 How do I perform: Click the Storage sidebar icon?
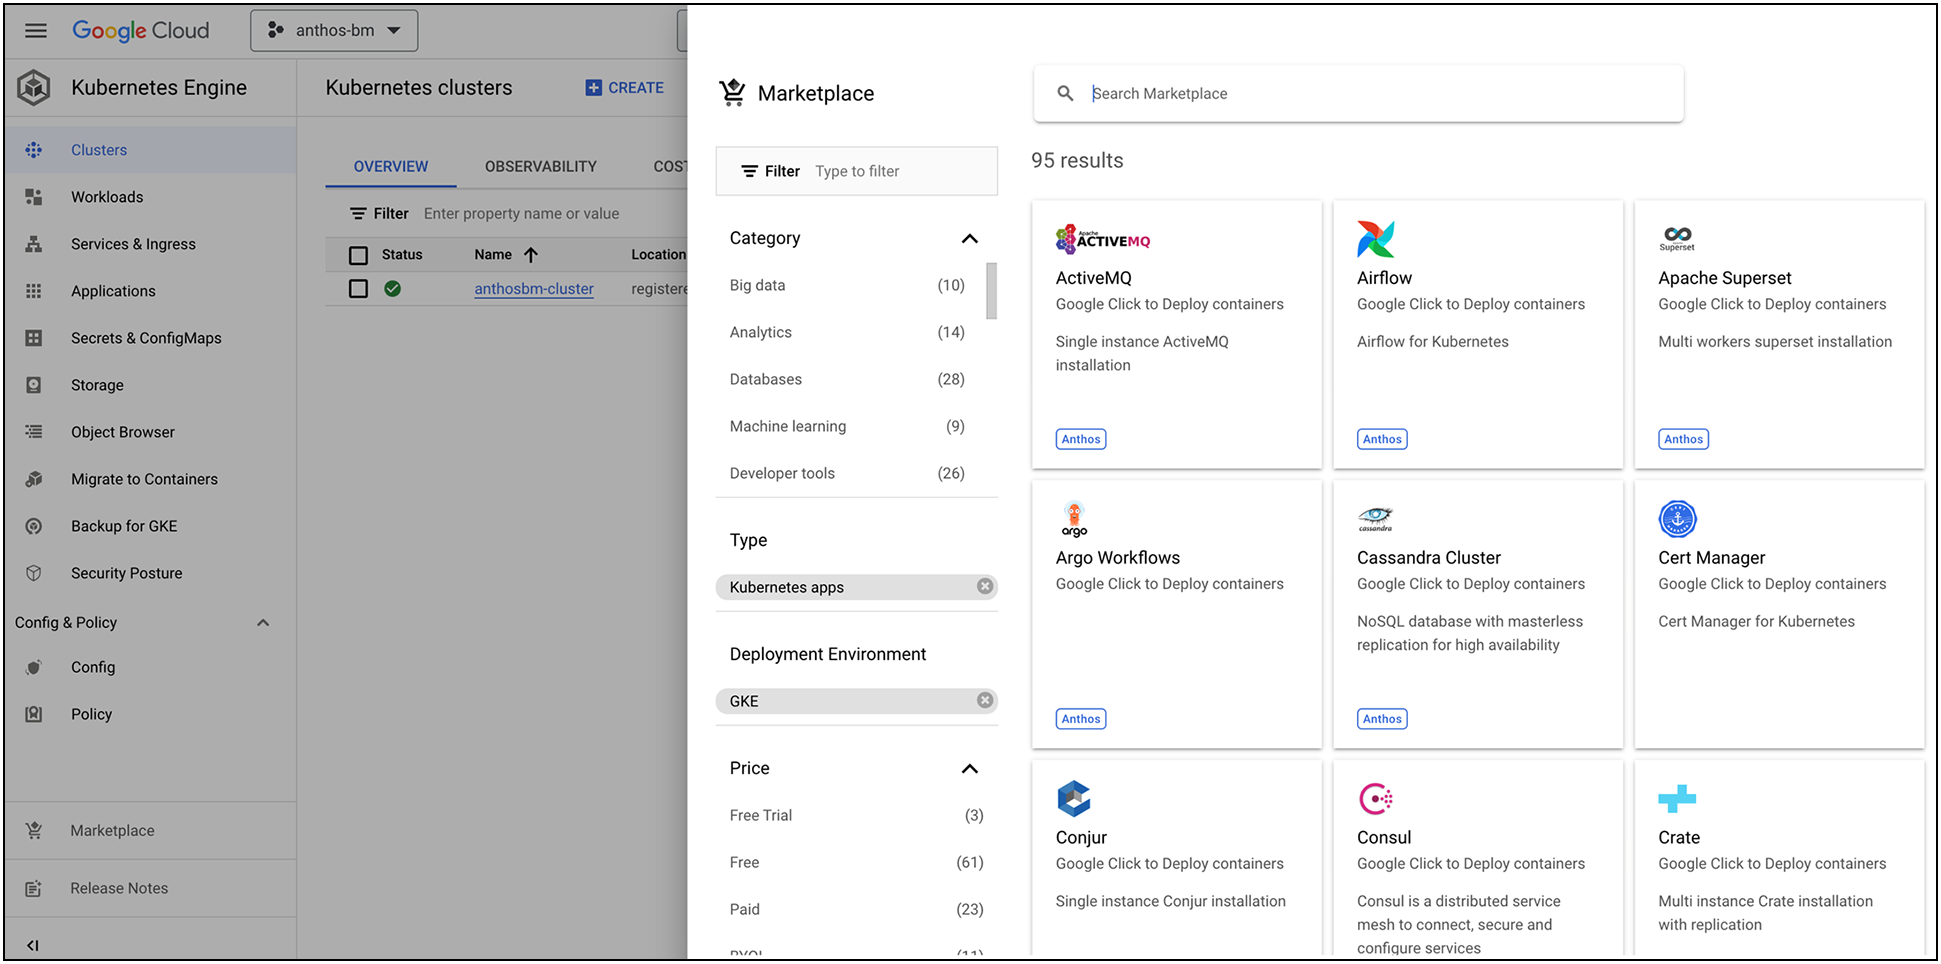[x=34, y=385]
